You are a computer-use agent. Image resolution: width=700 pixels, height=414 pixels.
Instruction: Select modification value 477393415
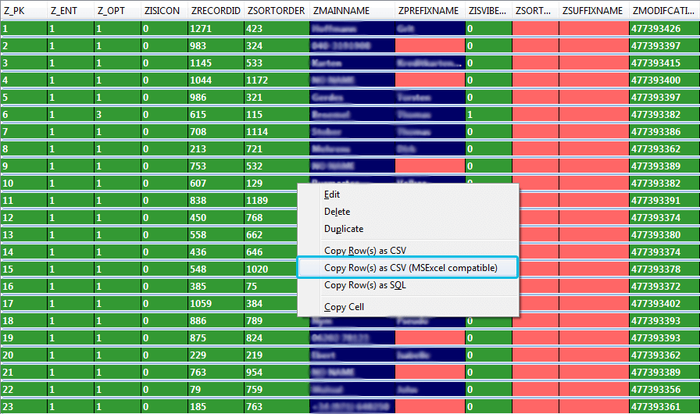pos(664,63)
